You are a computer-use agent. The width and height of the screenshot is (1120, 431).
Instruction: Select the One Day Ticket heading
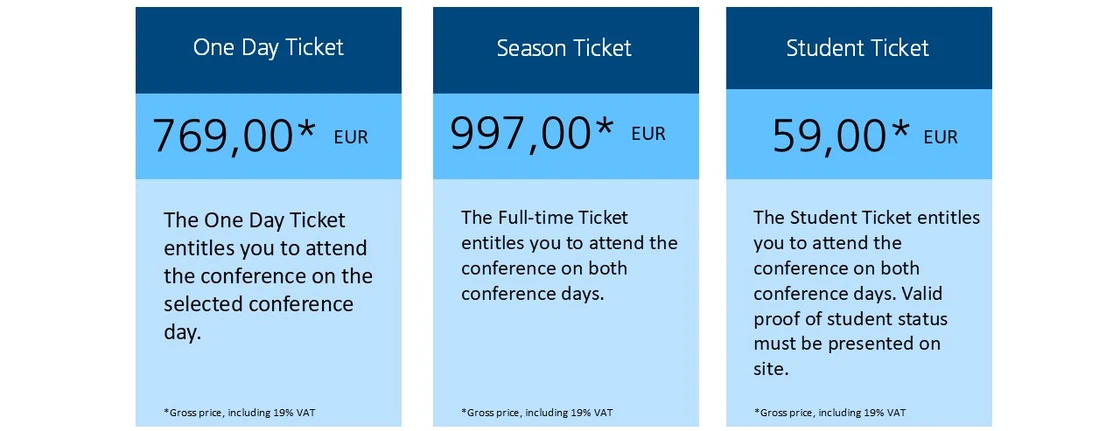[x=268, y=48]
